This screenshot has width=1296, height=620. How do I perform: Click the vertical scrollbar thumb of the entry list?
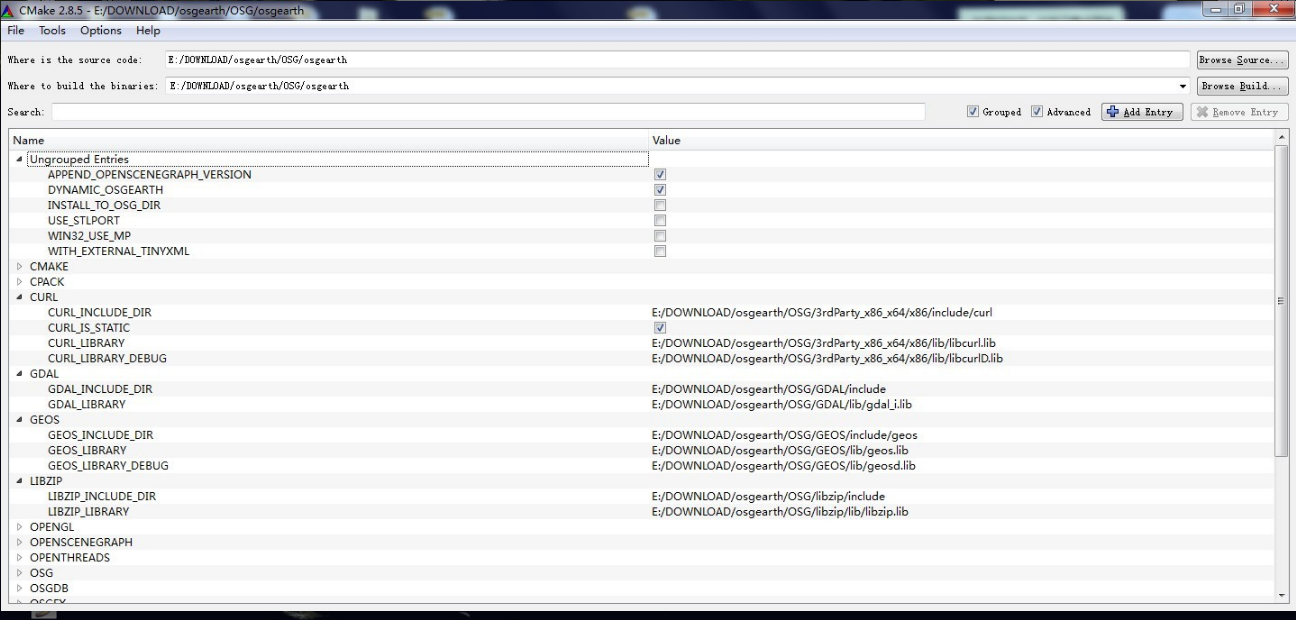point(1283,301)
